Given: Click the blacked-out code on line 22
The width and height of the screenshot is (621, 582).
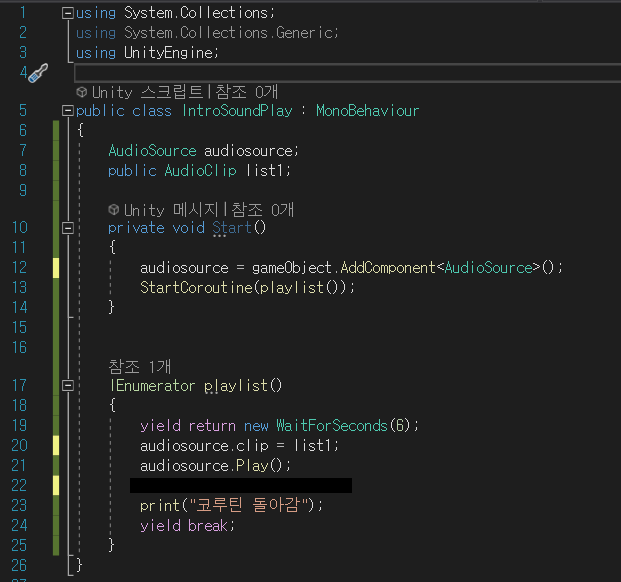Looking at the screenshot, I should point(241,485).
